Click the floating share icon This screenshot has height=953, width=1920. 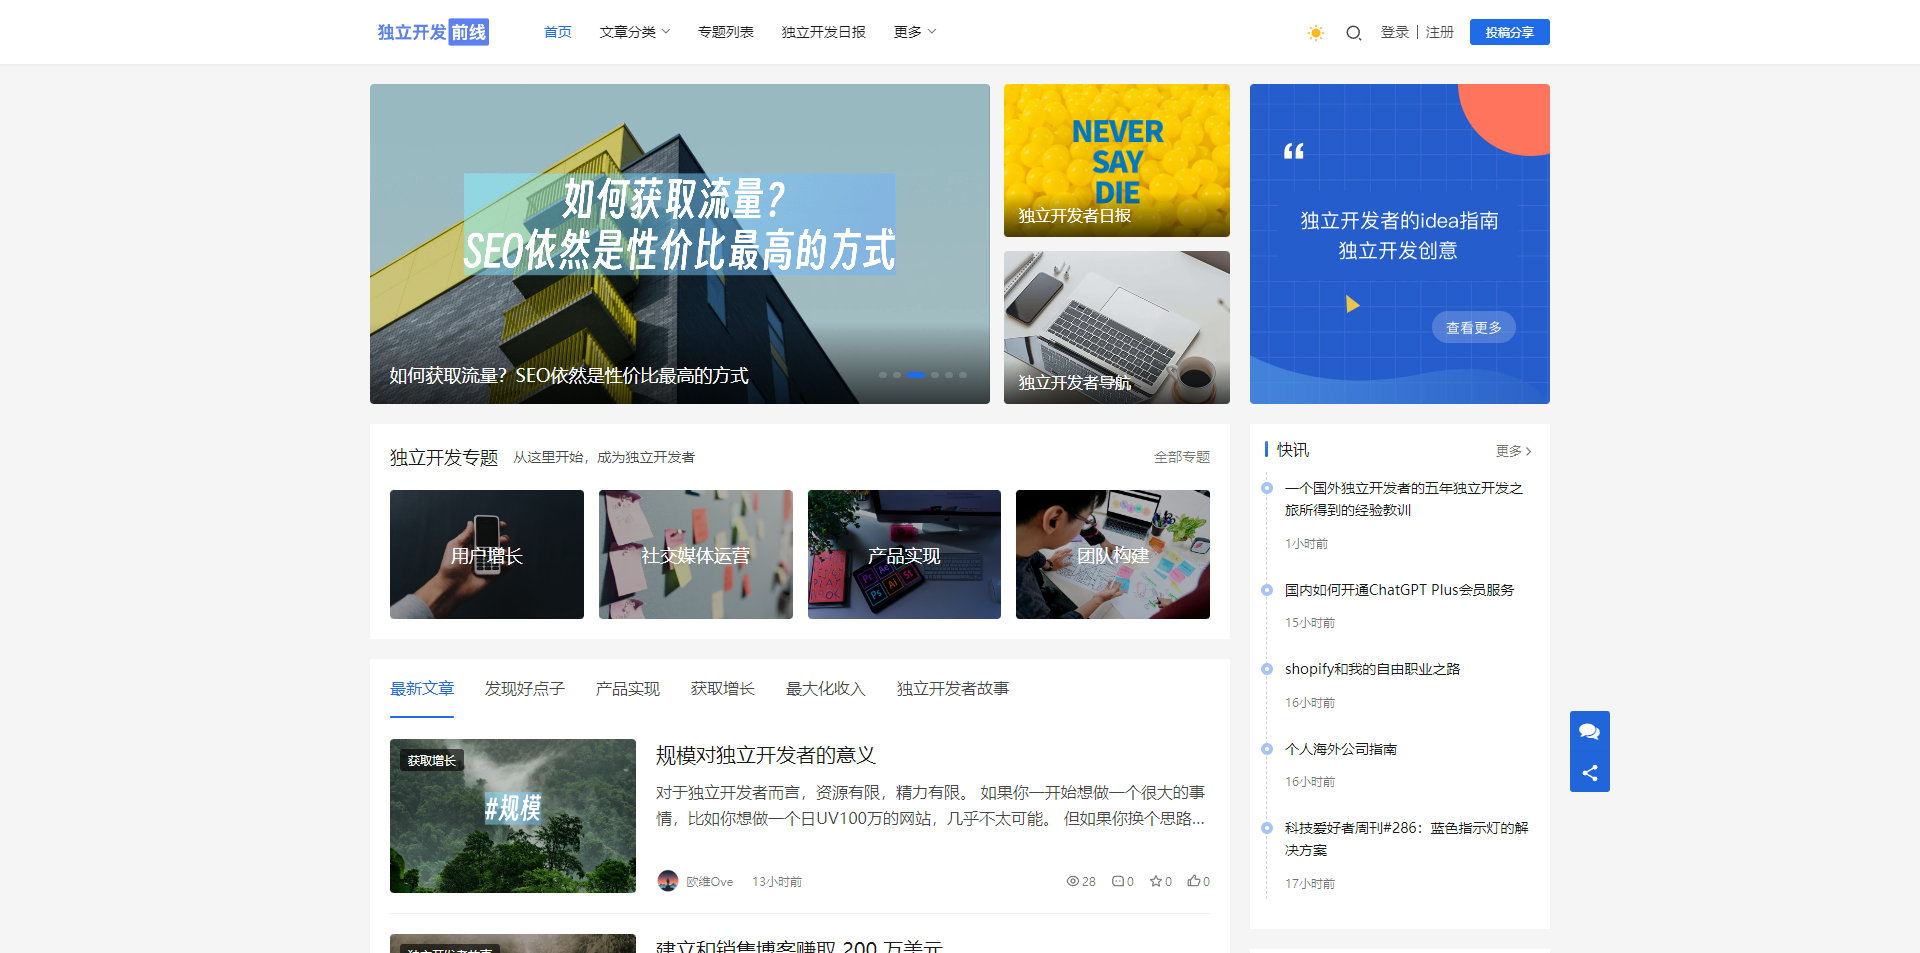coord(1589,773)
